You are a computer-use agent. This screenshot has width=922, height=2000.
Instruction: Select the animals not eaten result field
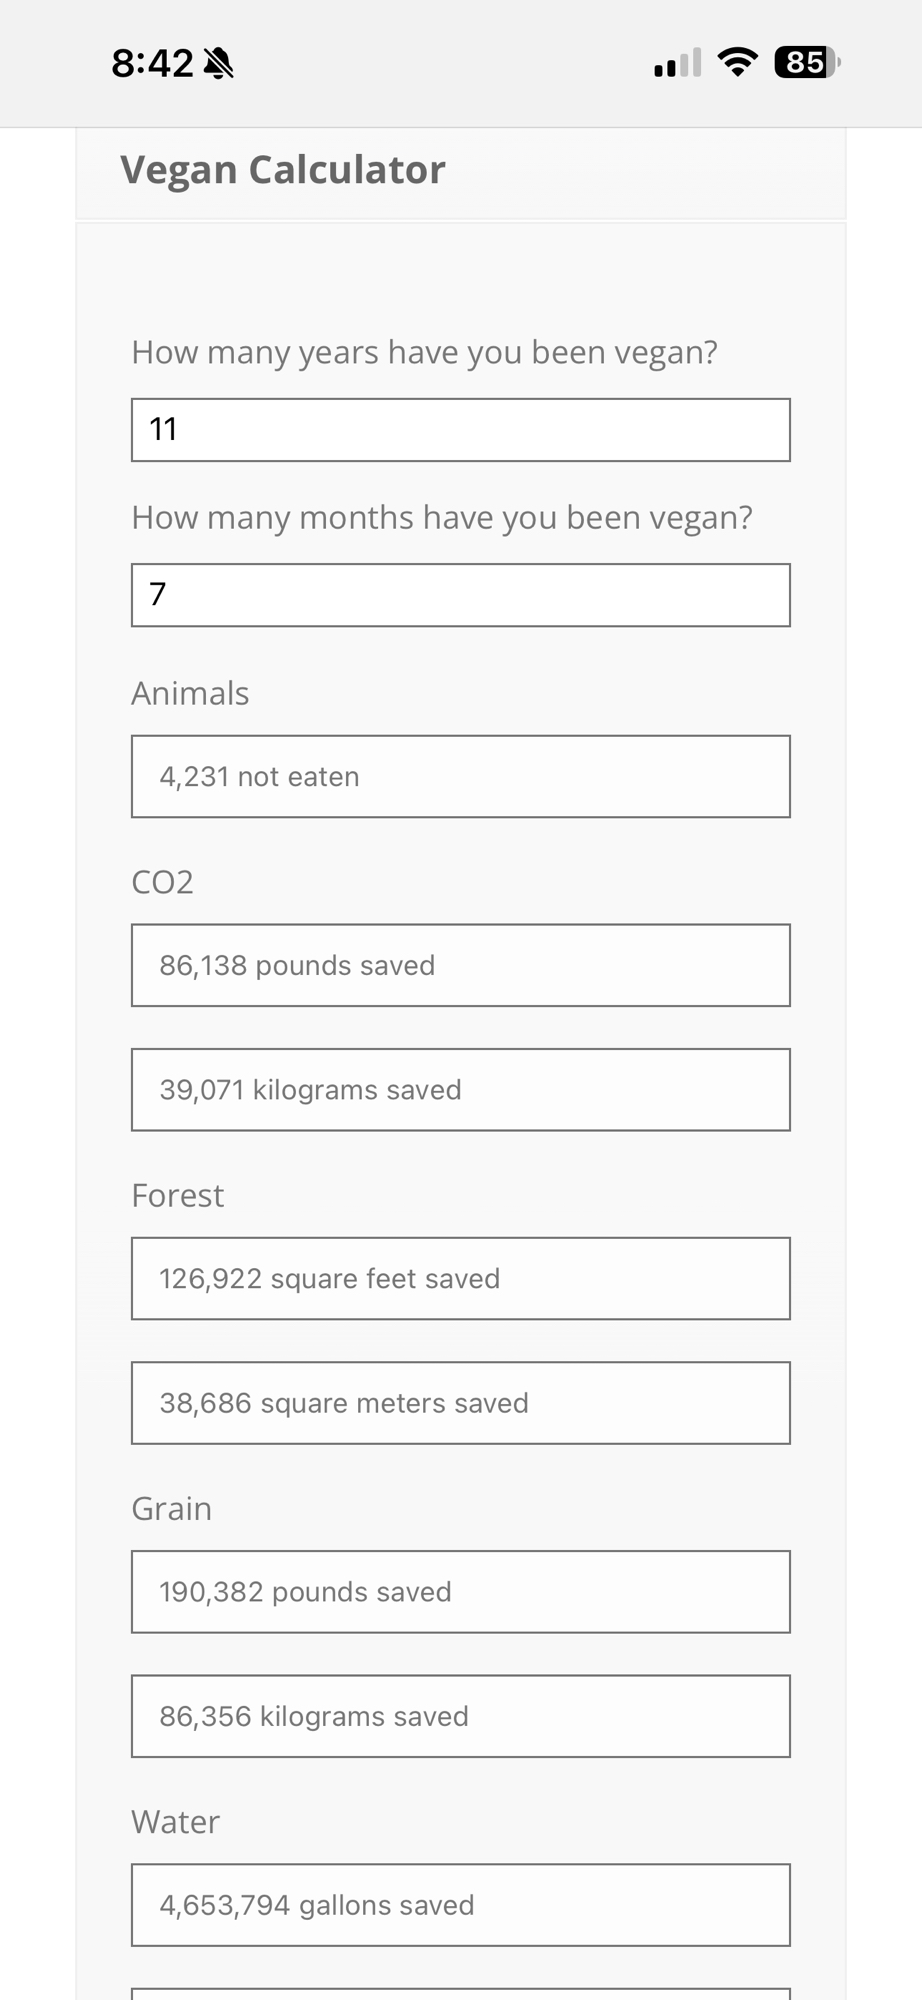tap(460, 777)
